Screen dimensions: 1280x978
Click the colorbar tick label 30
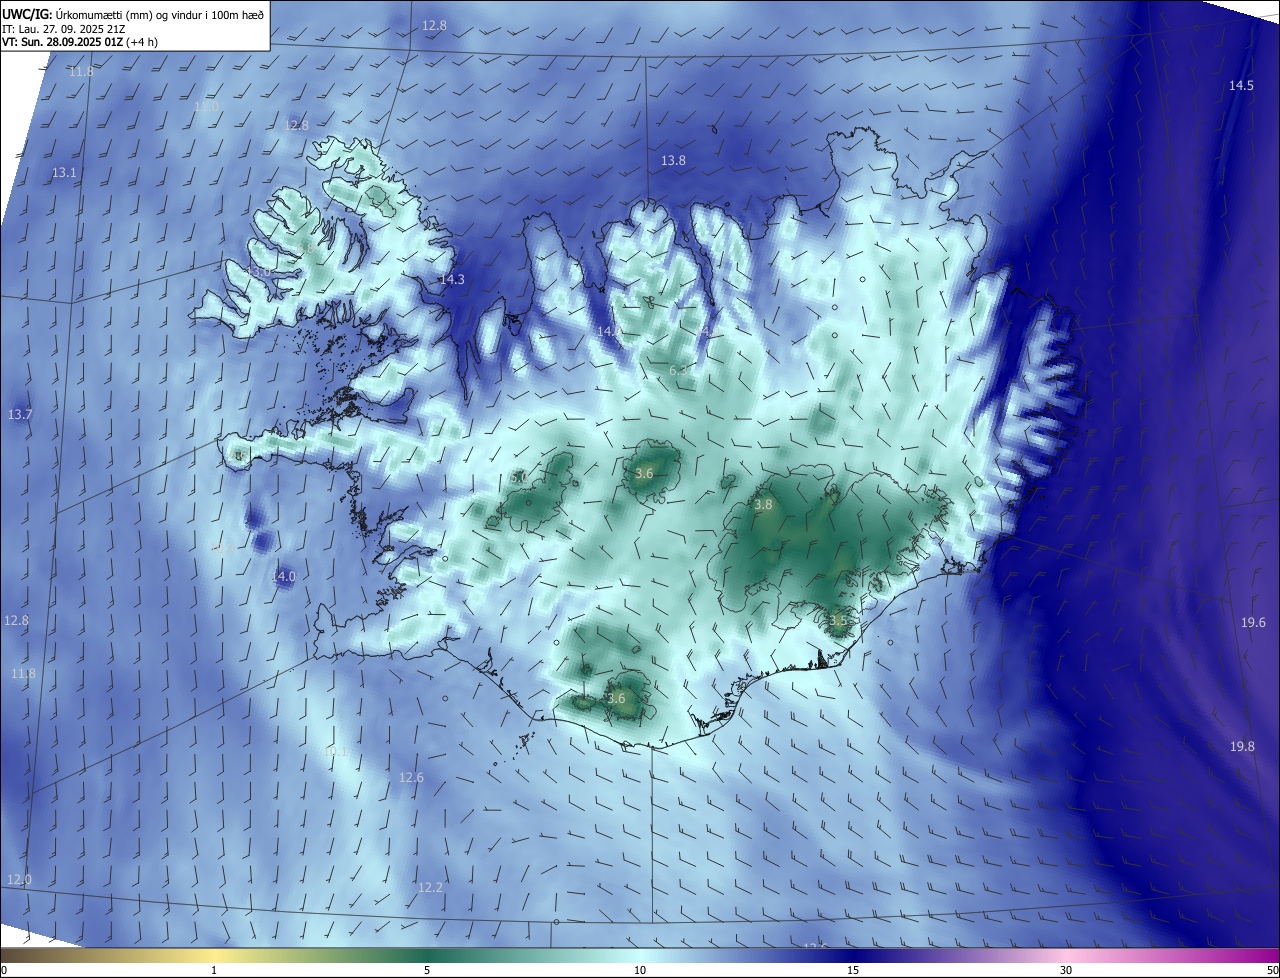[1066, 970]
